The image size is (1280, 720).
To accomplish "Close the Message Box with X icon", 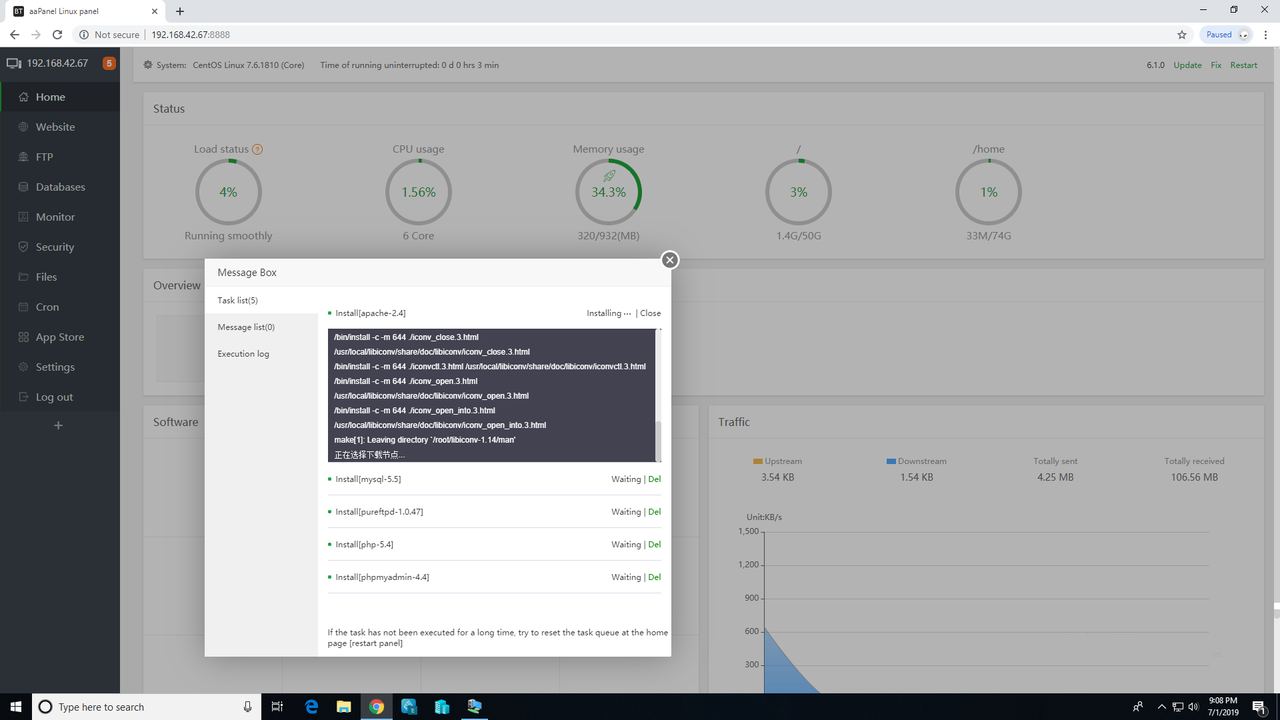I will (x=670, y=260).
